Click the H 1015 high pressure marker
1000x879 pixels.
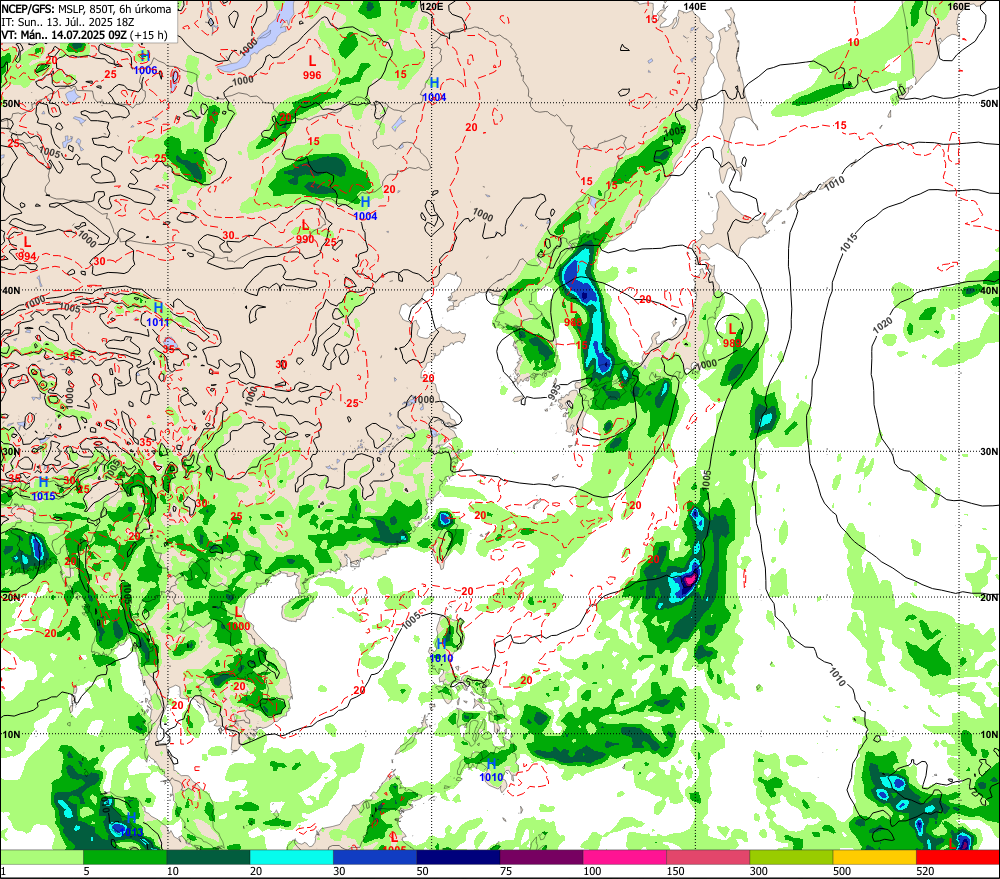pos(43,489)
